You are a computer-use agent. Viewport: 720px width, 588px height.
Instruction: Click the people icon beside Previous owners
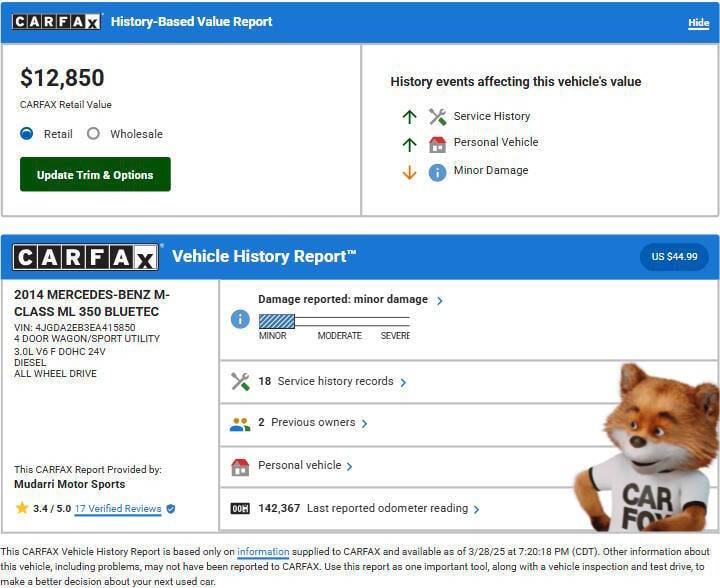(240, 424)
